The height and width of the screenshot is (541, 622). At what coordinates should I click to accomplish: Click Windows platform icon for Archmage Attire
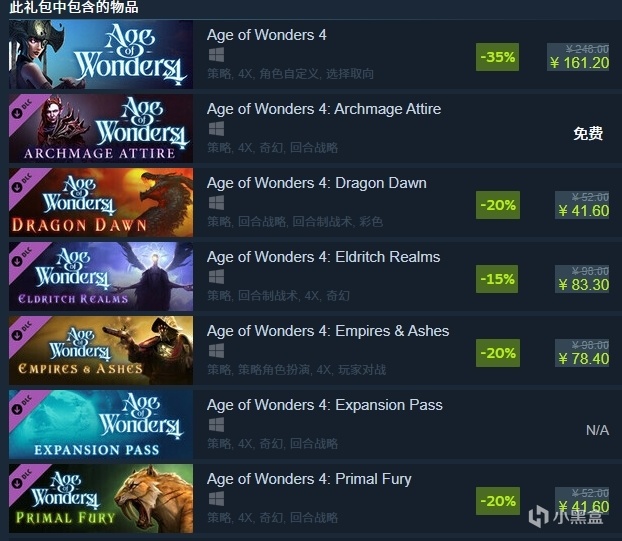click(216, 129)
